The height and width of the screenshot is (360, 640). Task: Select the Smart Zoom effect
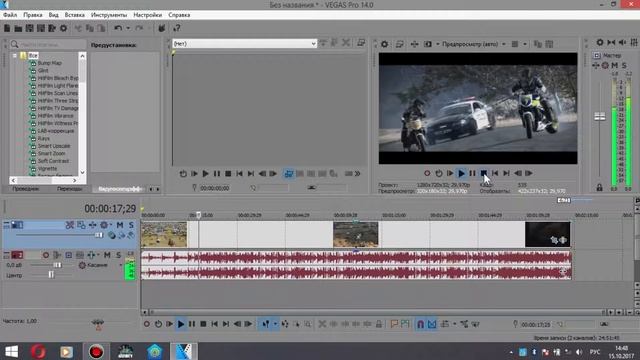(x=51, y=153)
